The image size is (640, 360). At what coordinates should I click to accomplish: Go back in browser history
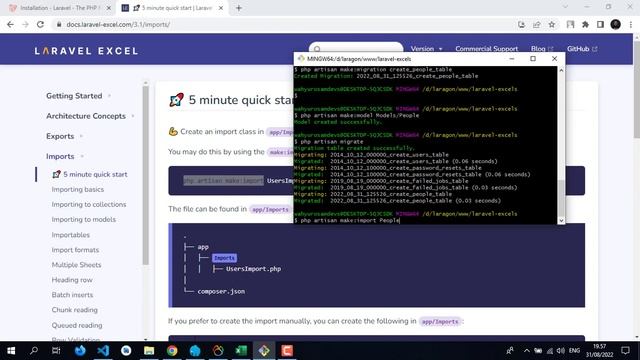pyautogui.click(x=10, y=24)
